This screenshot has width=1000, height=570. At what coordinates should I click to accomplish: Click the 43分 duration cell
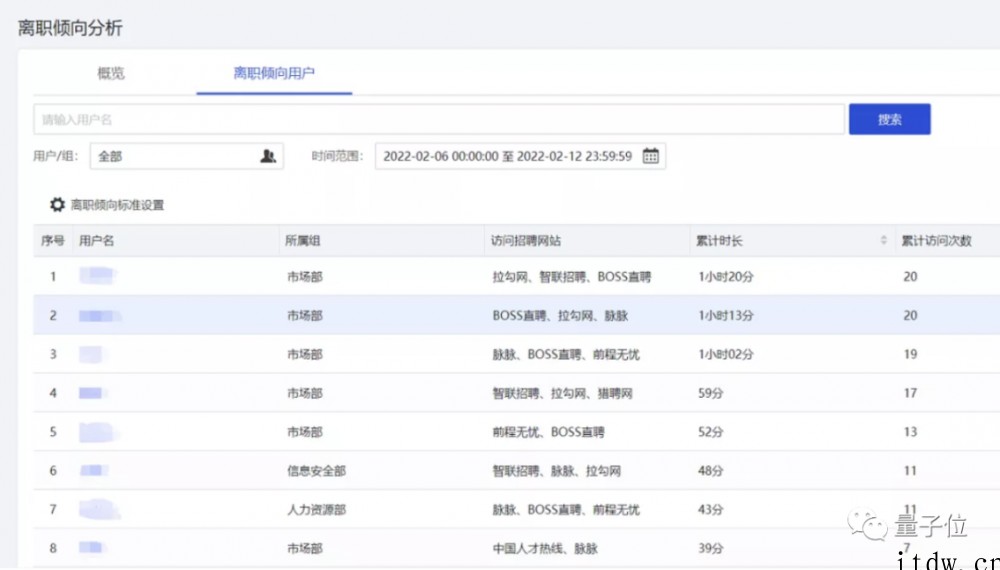711,509
